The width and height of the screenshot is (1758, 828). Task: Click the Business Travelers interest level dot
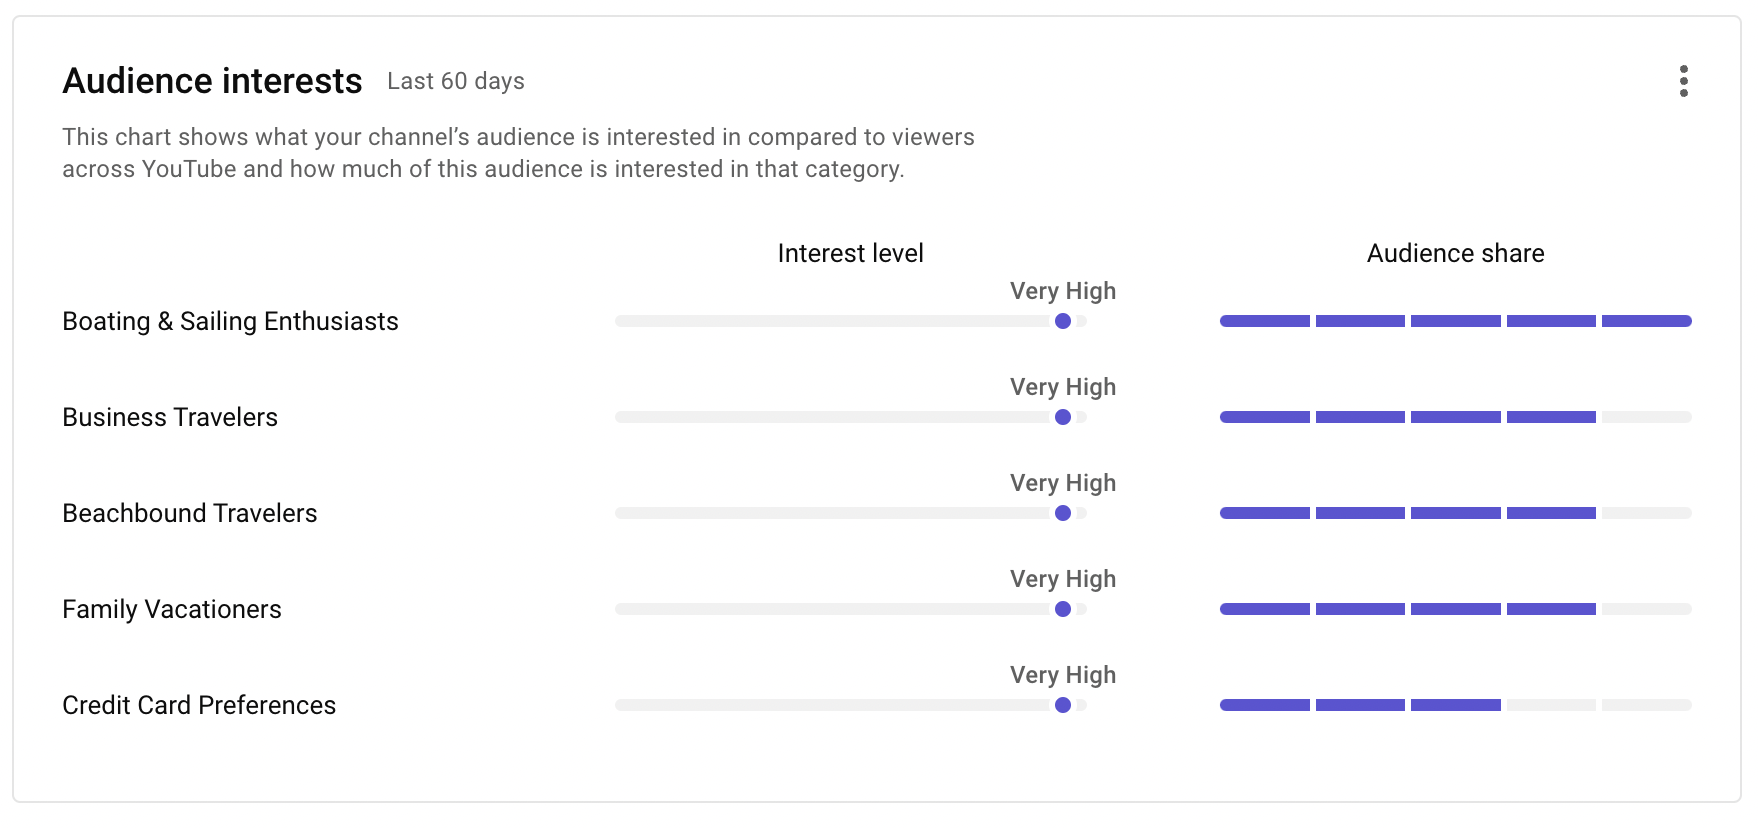point(1063,417)
